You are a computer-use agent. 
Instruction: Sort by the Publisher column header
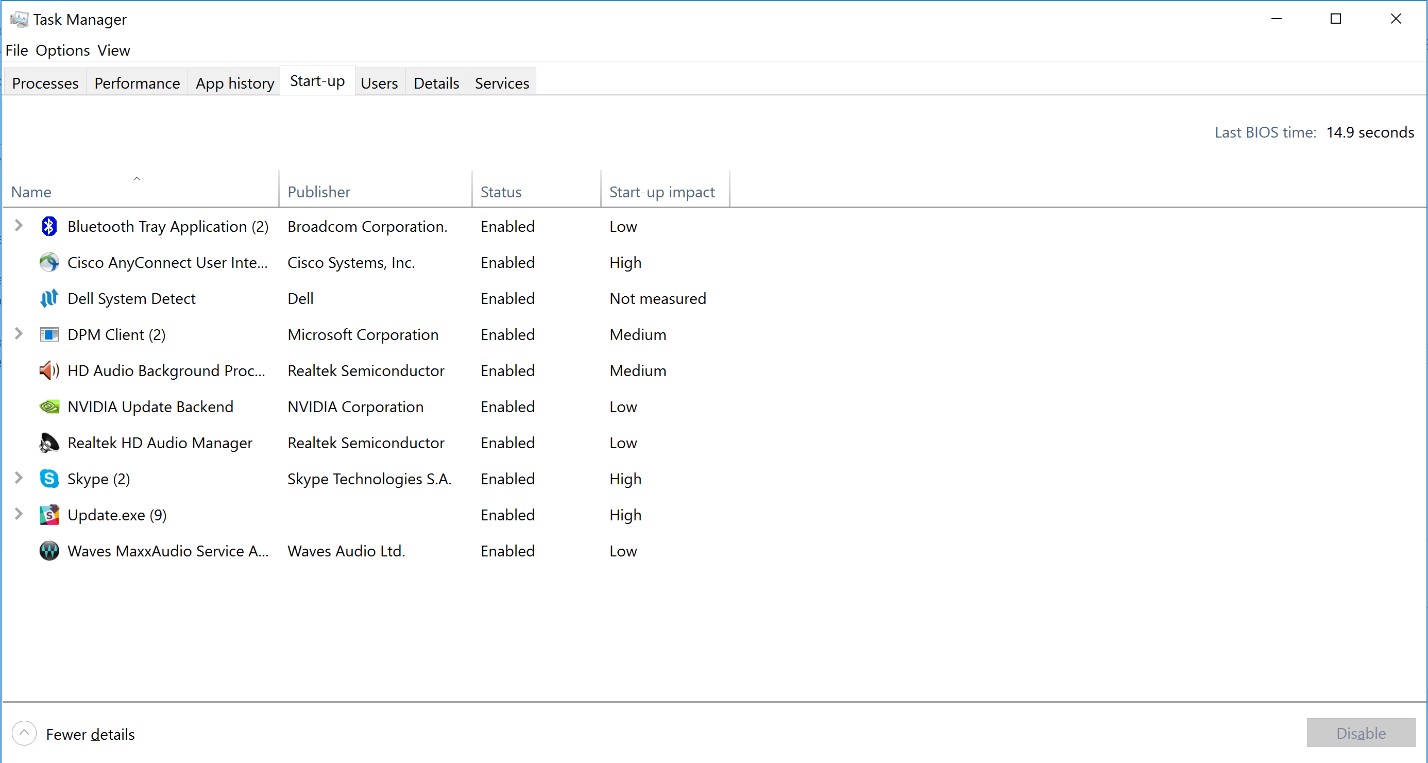coord(375,188)
